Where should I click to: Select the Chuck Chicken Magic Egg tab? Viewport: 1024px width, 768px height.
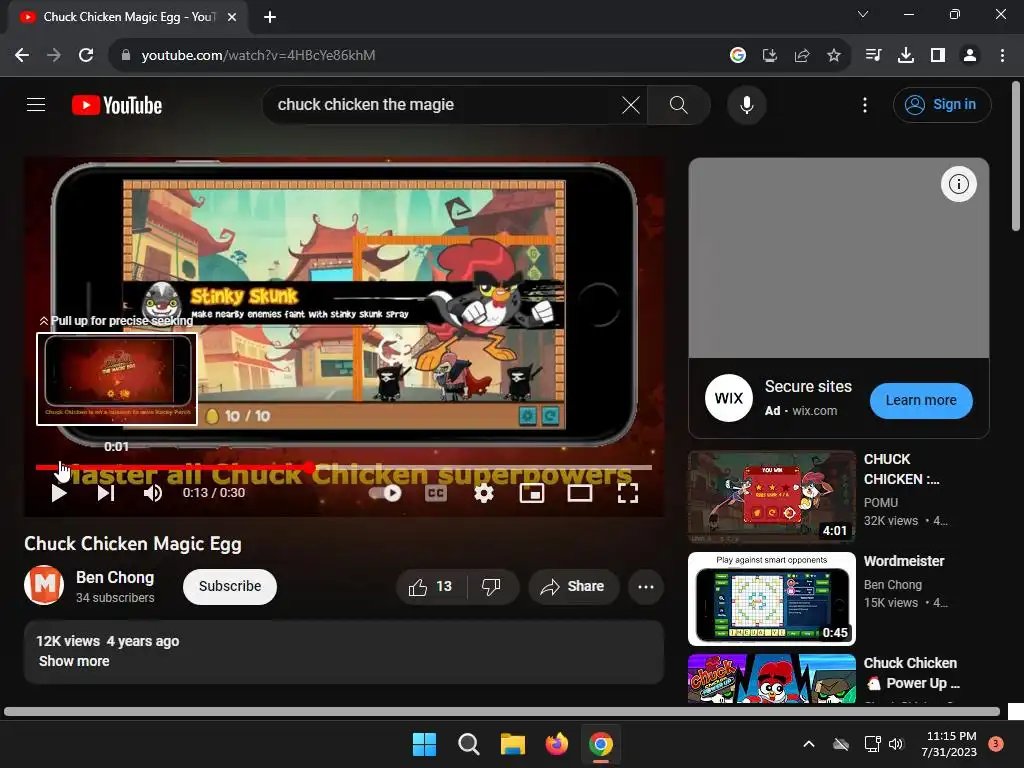(x=128, y=17)
